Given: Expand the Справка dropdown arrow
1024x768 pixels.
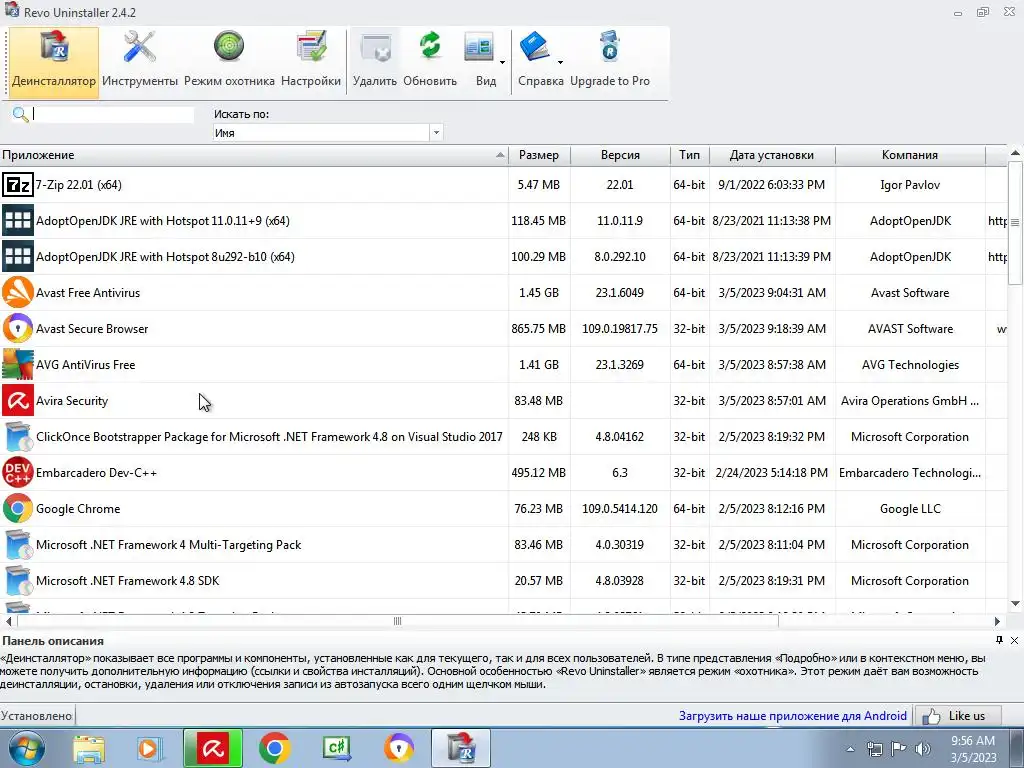Looking at the screenshot, I should pos(560,63).
